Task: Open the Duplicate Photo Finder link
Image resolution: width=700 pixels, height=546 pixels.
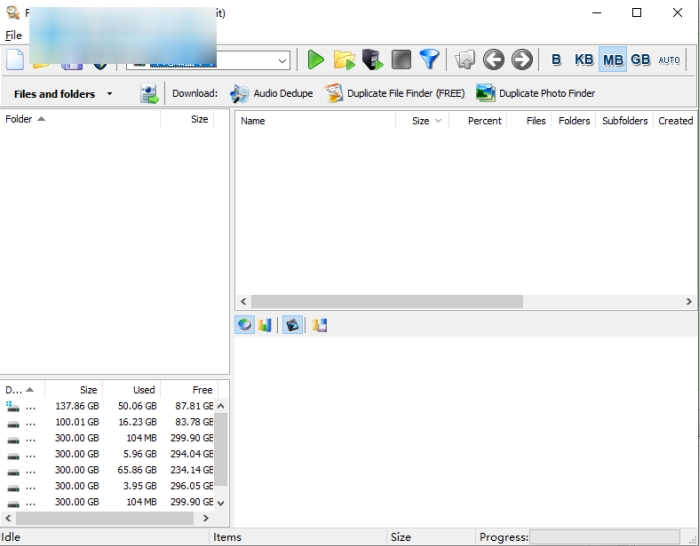Action: [547, 93]
